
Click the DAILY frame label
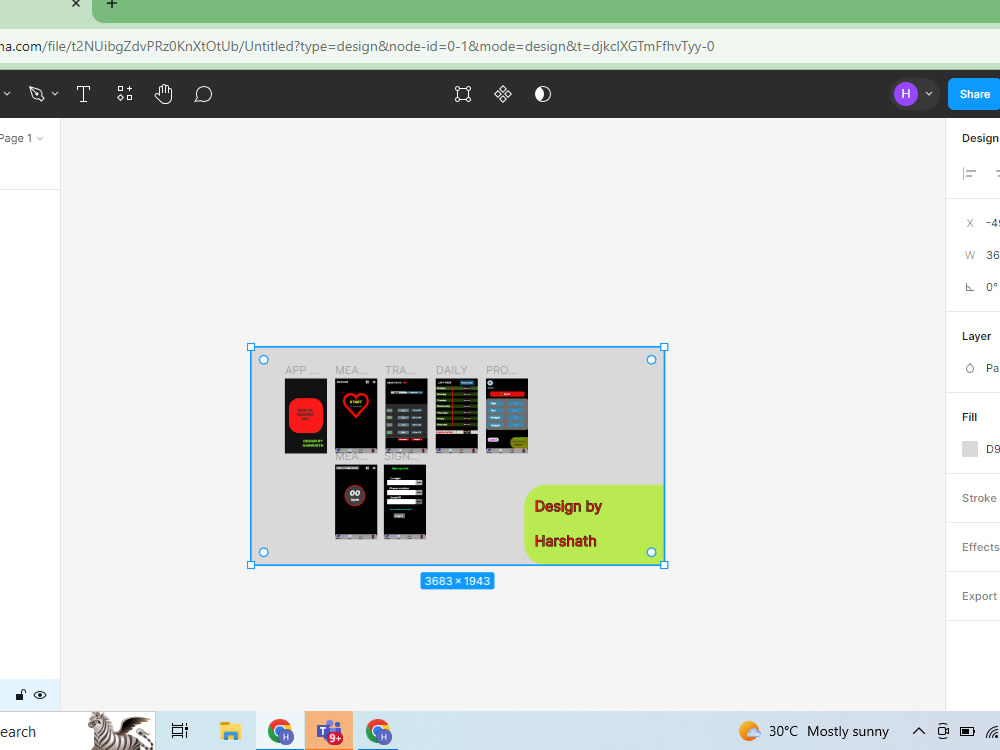coord(452,370)
